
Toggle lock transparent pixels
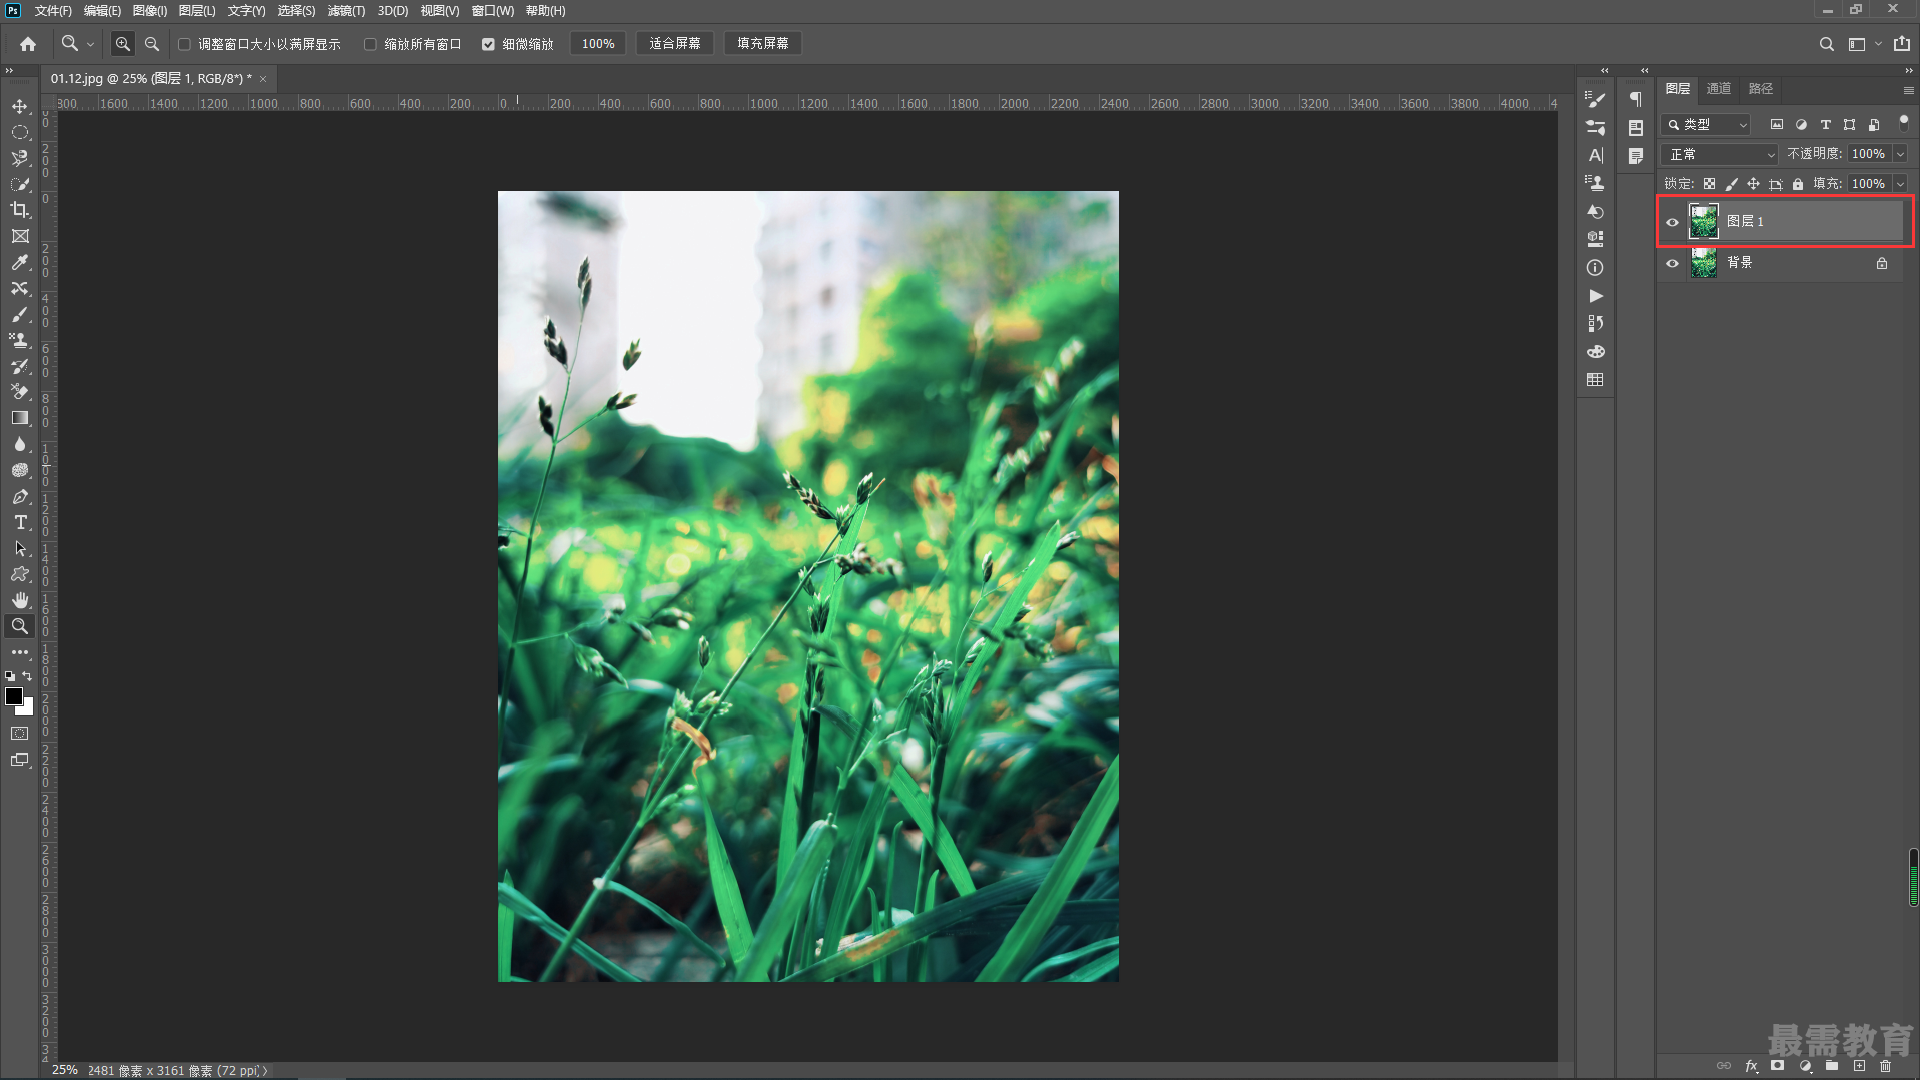(1709, 184)
